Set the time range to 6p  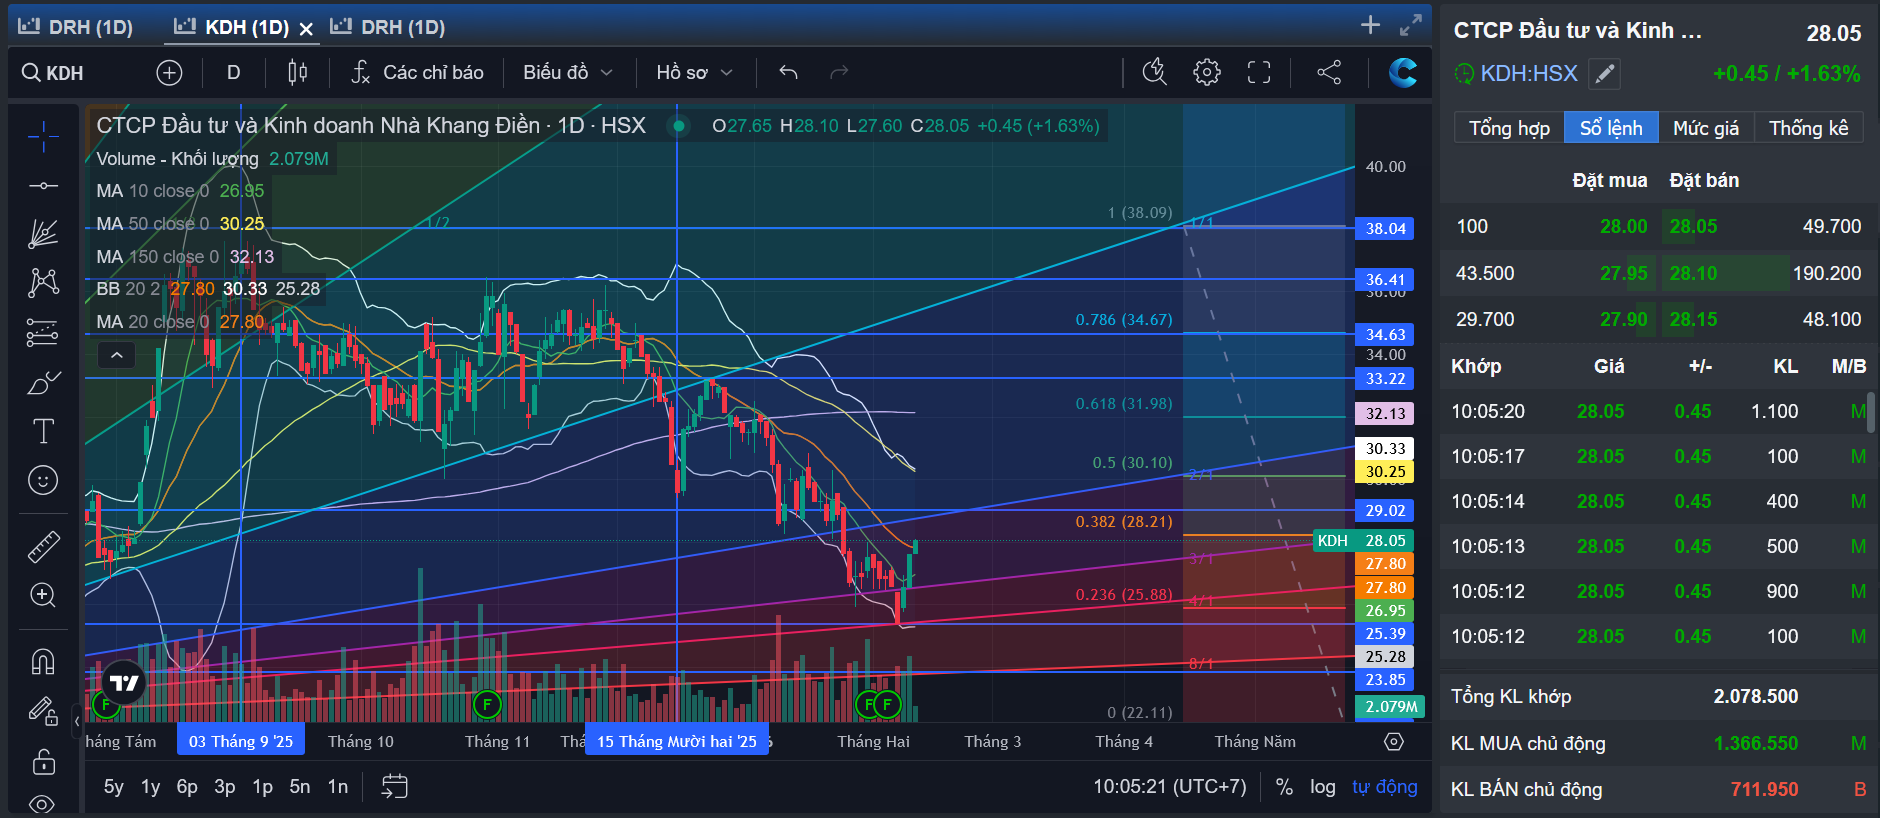coord(187,787)
